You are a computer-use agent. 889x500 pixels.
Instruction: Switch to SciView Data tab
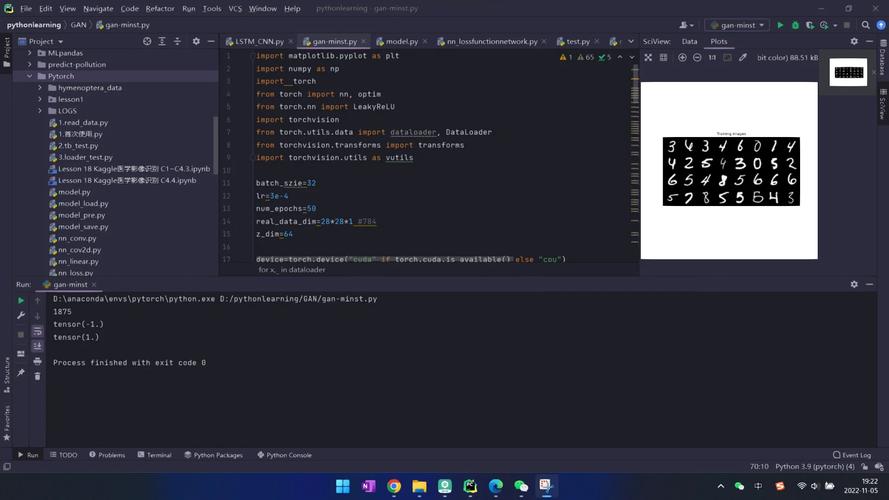click(x=689, y=41)
